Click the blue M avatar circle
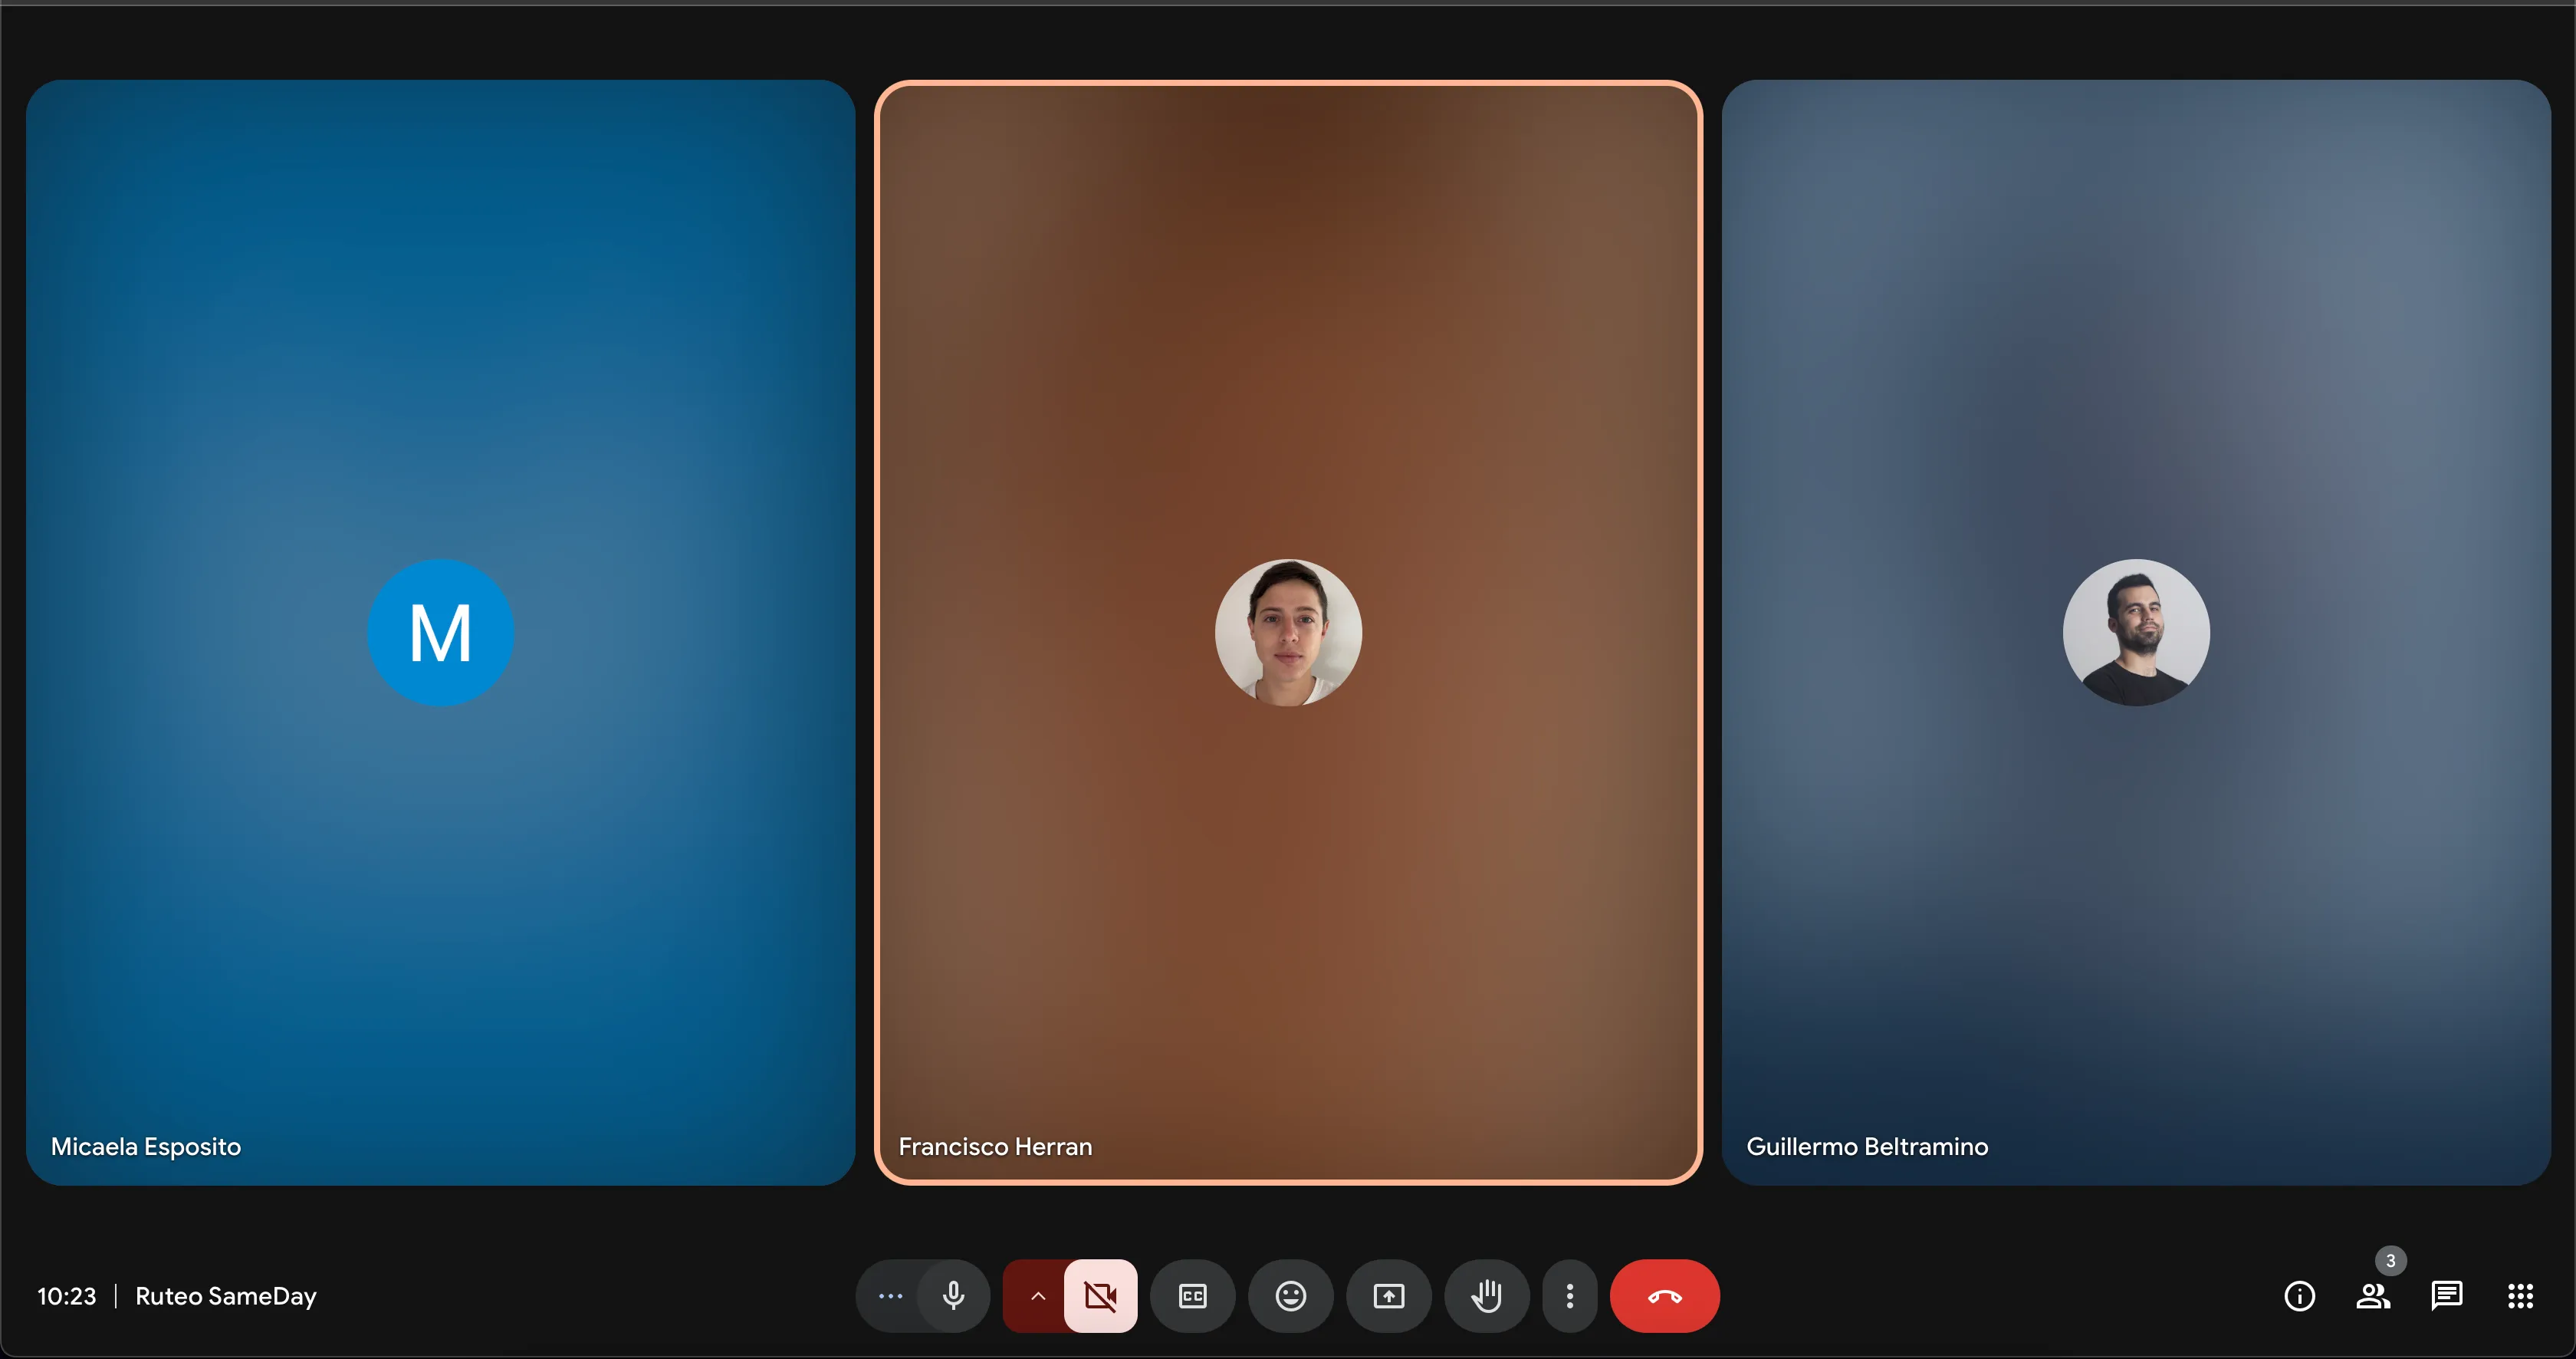Screen dimensions: 2576x1359 [441, 632]
